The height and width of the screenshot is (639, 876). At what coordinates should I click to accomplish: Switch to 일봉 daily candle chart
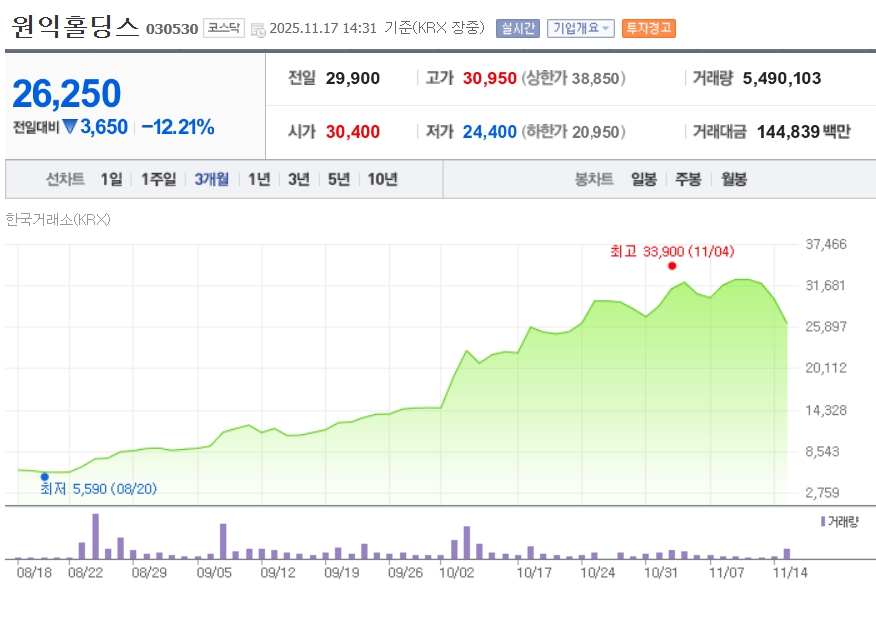tap(644, 180)
